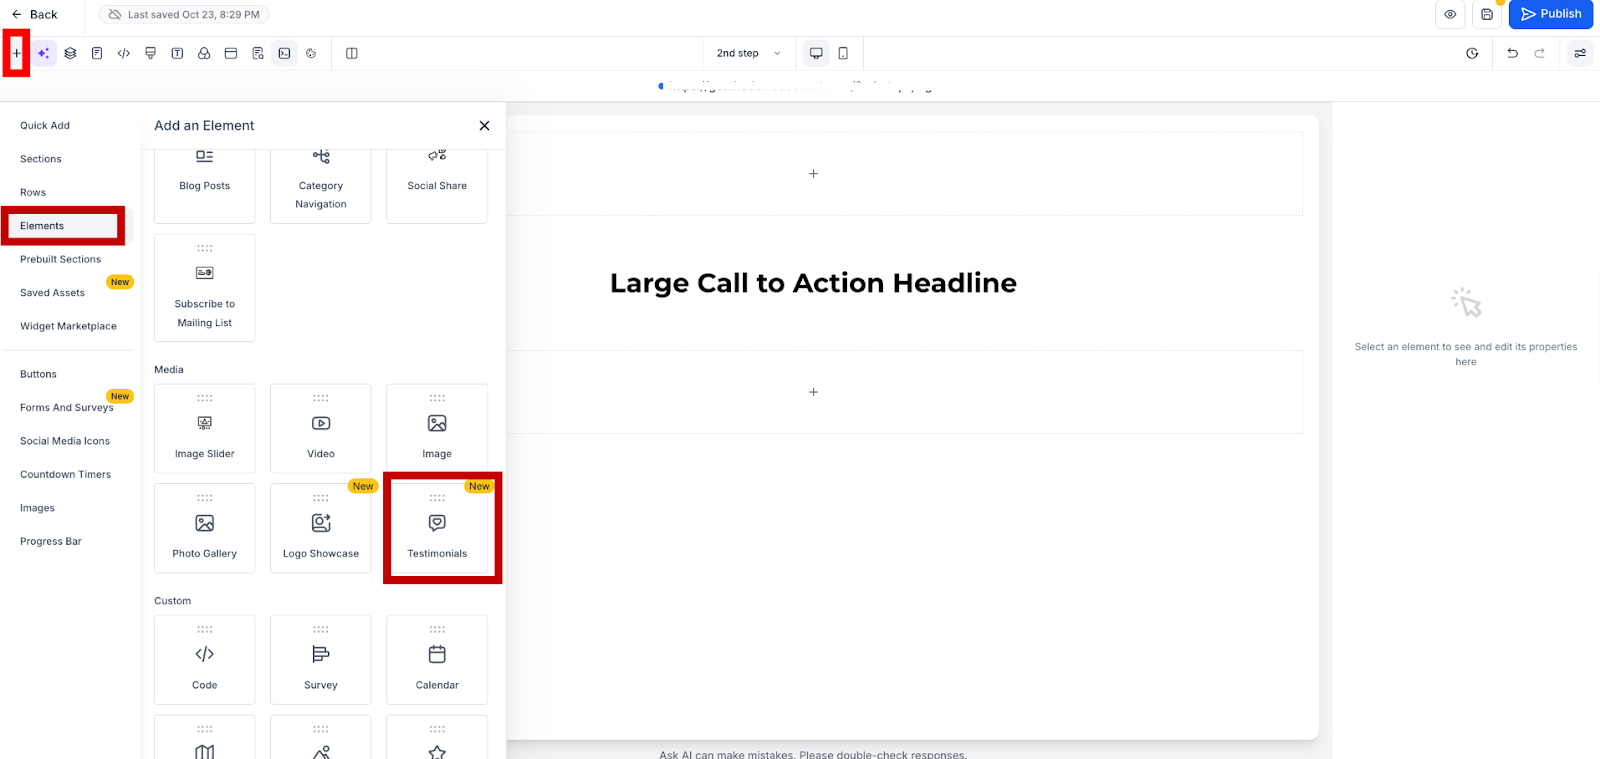Toggle the settings sliders panel icon
Viewport: 1600px width, 759px height.
click(1580, 53)
